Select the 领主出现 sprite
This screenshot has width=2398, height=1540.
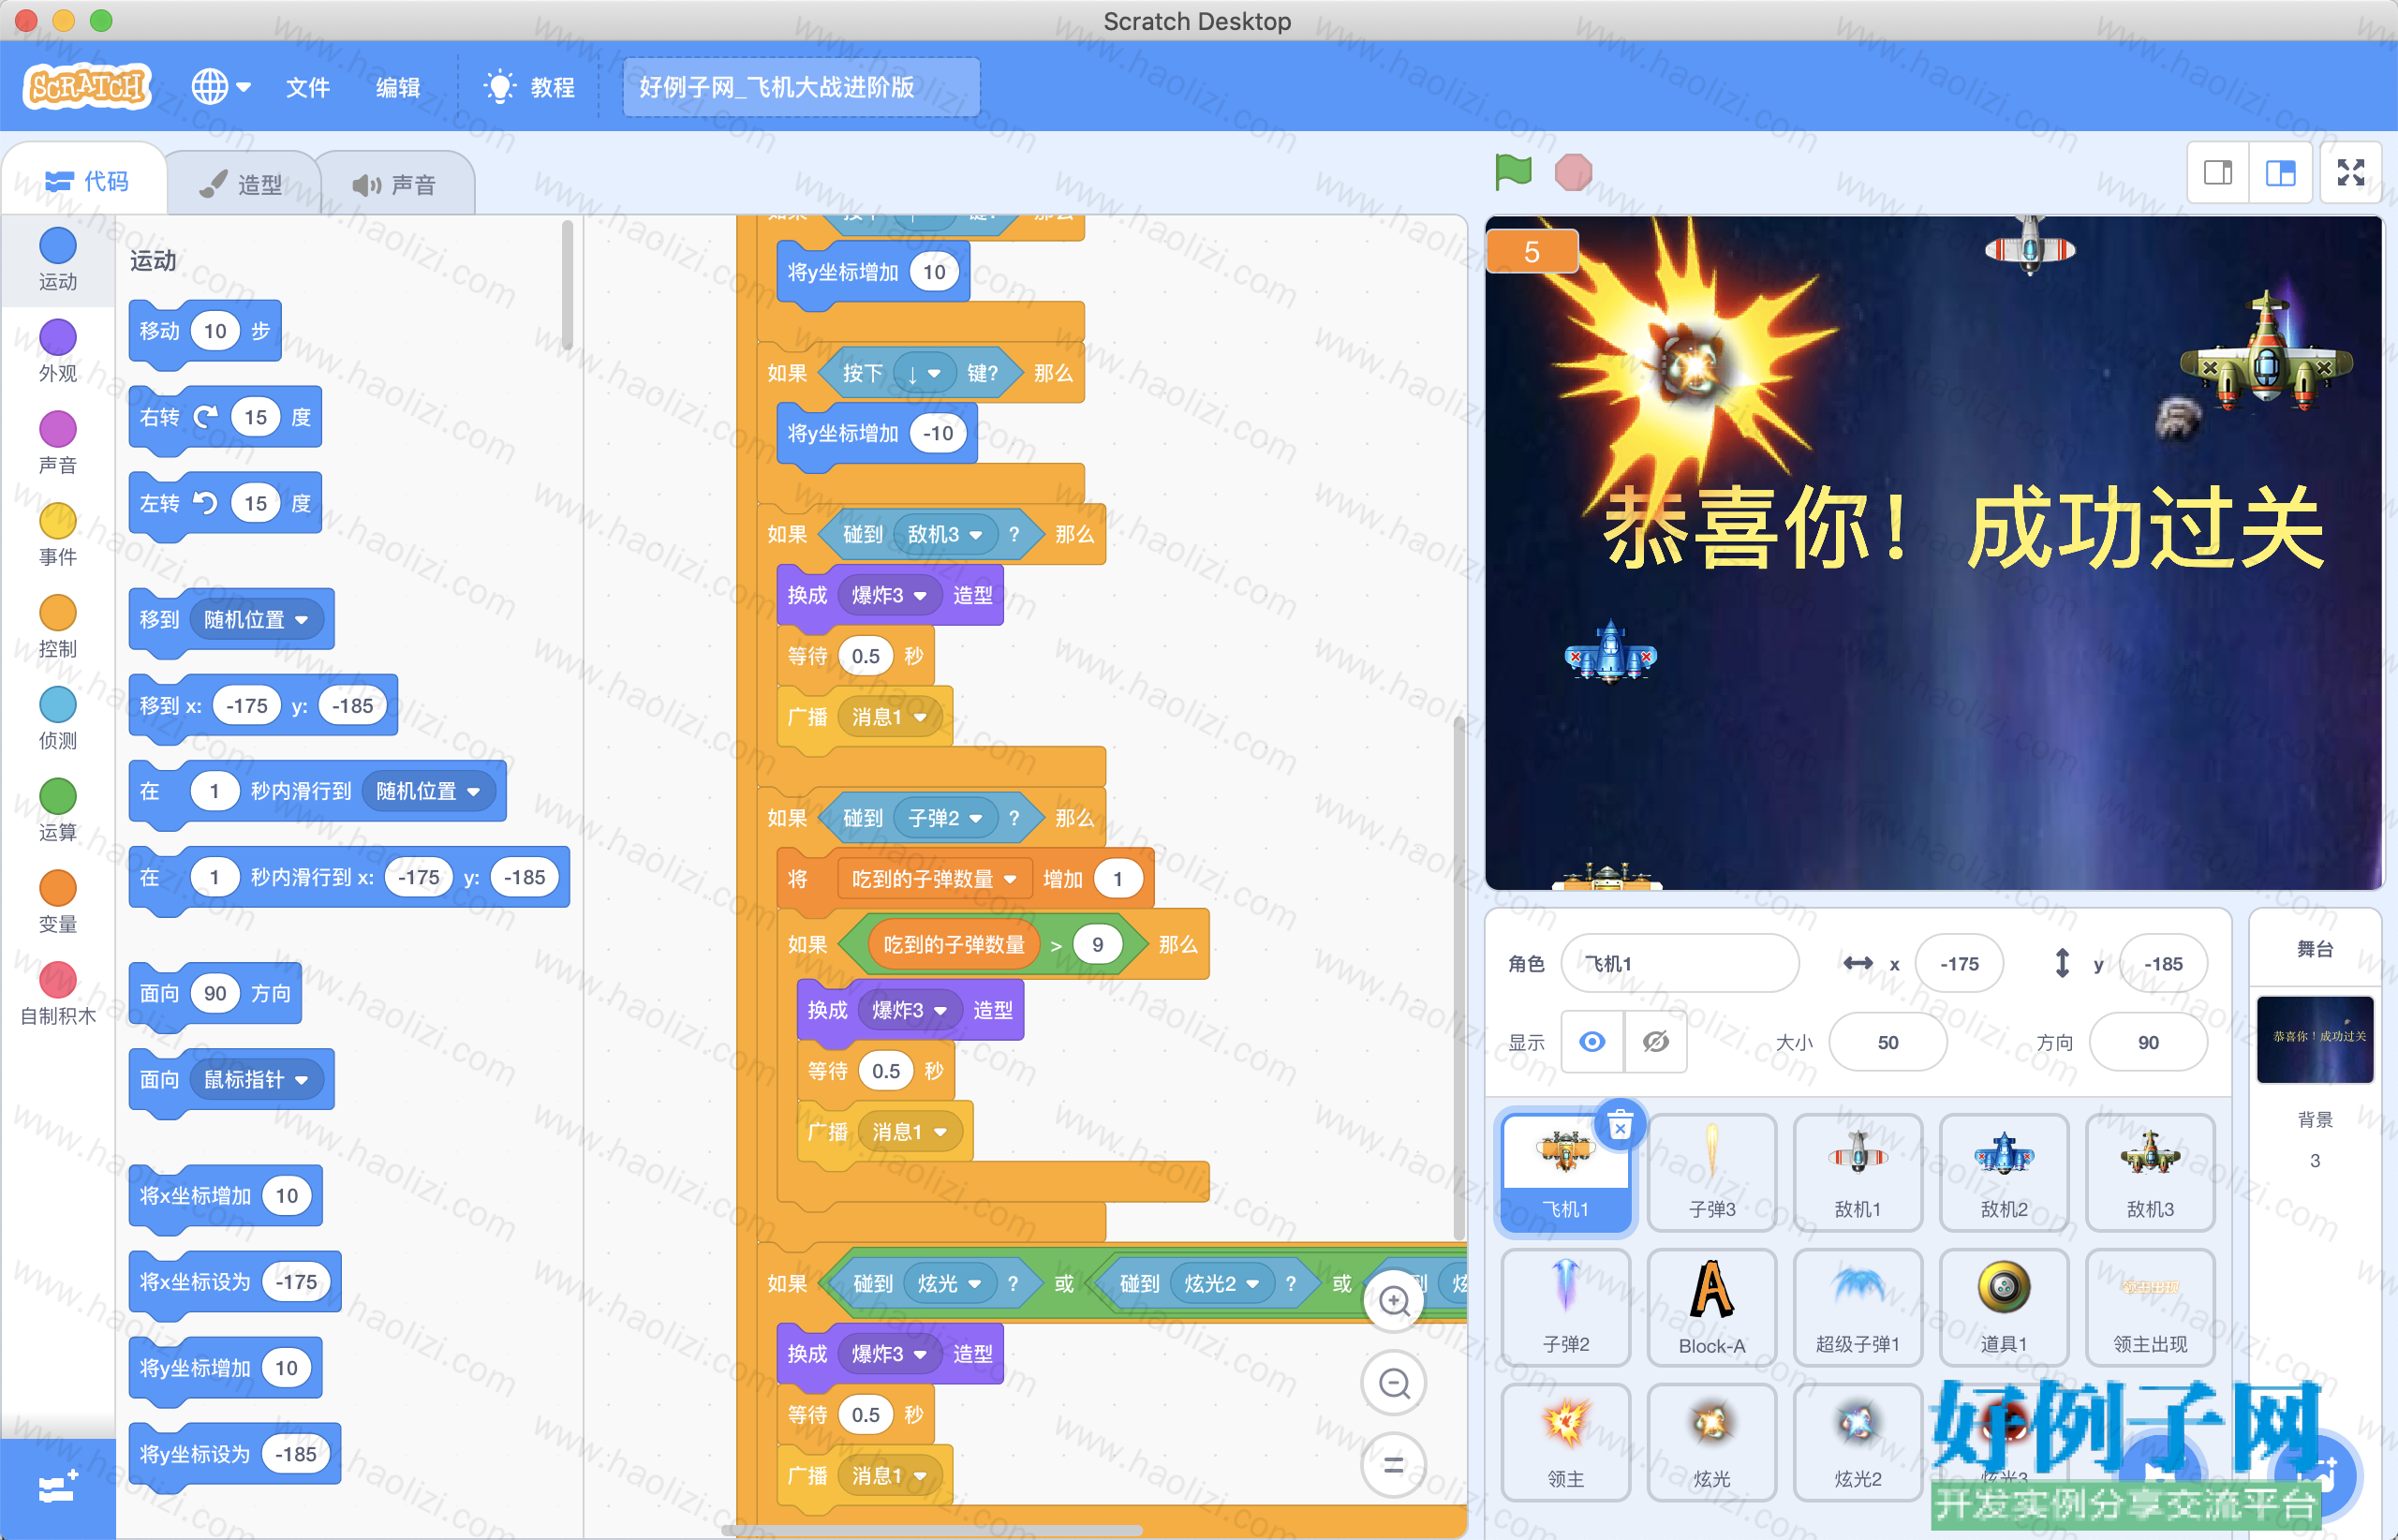[x=2149, y=1307]
